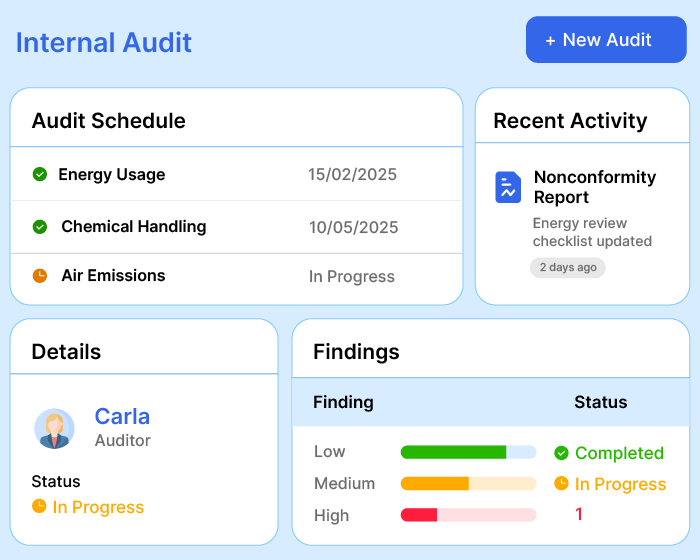Click the Finding column header

pos(343,402)
